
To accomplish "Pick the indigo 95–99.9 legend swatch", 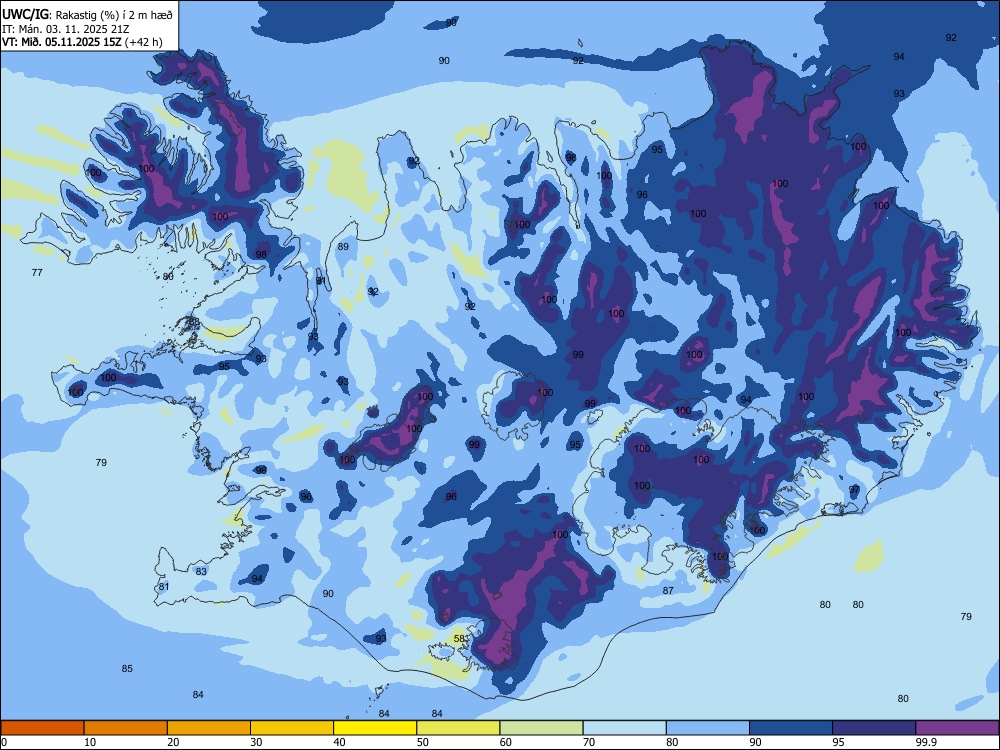I will click(x=874, y=728).
